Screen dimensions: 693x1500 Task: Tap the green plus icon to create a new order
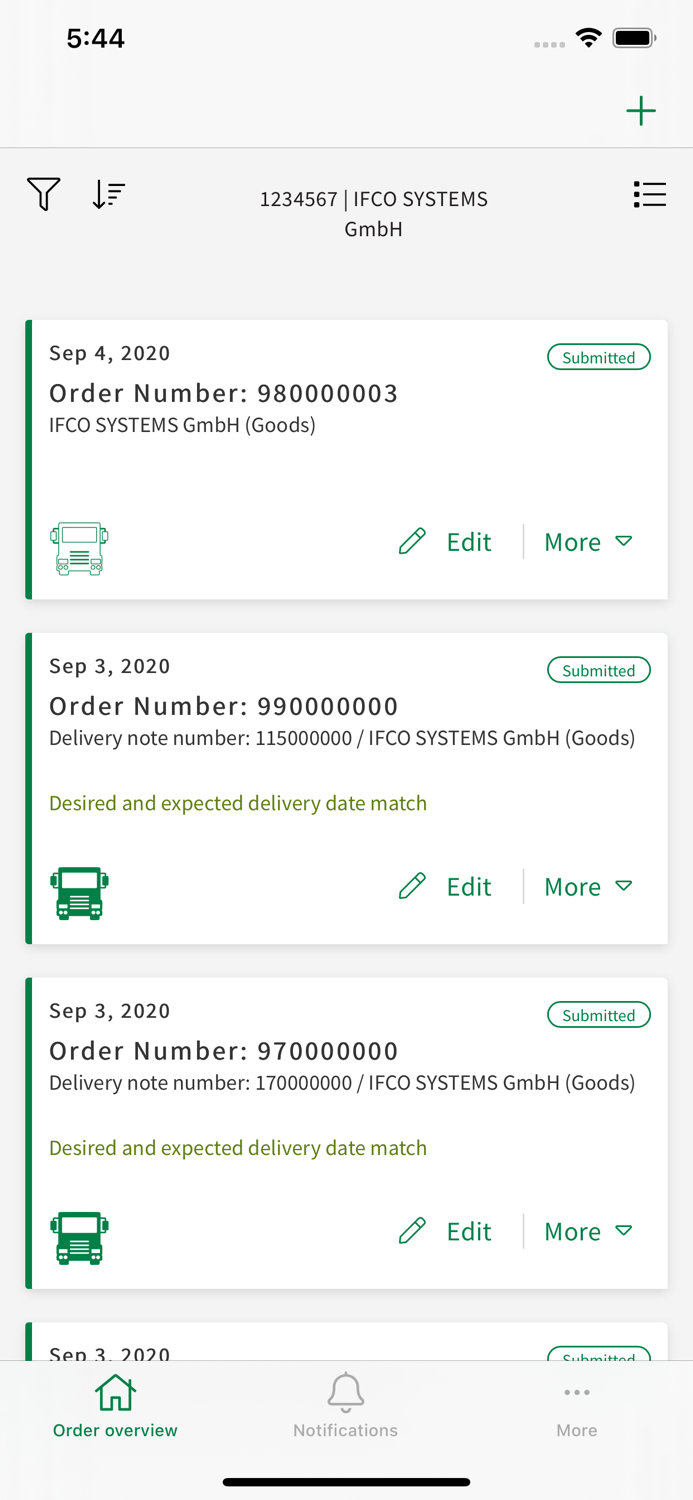coord(641,111)
